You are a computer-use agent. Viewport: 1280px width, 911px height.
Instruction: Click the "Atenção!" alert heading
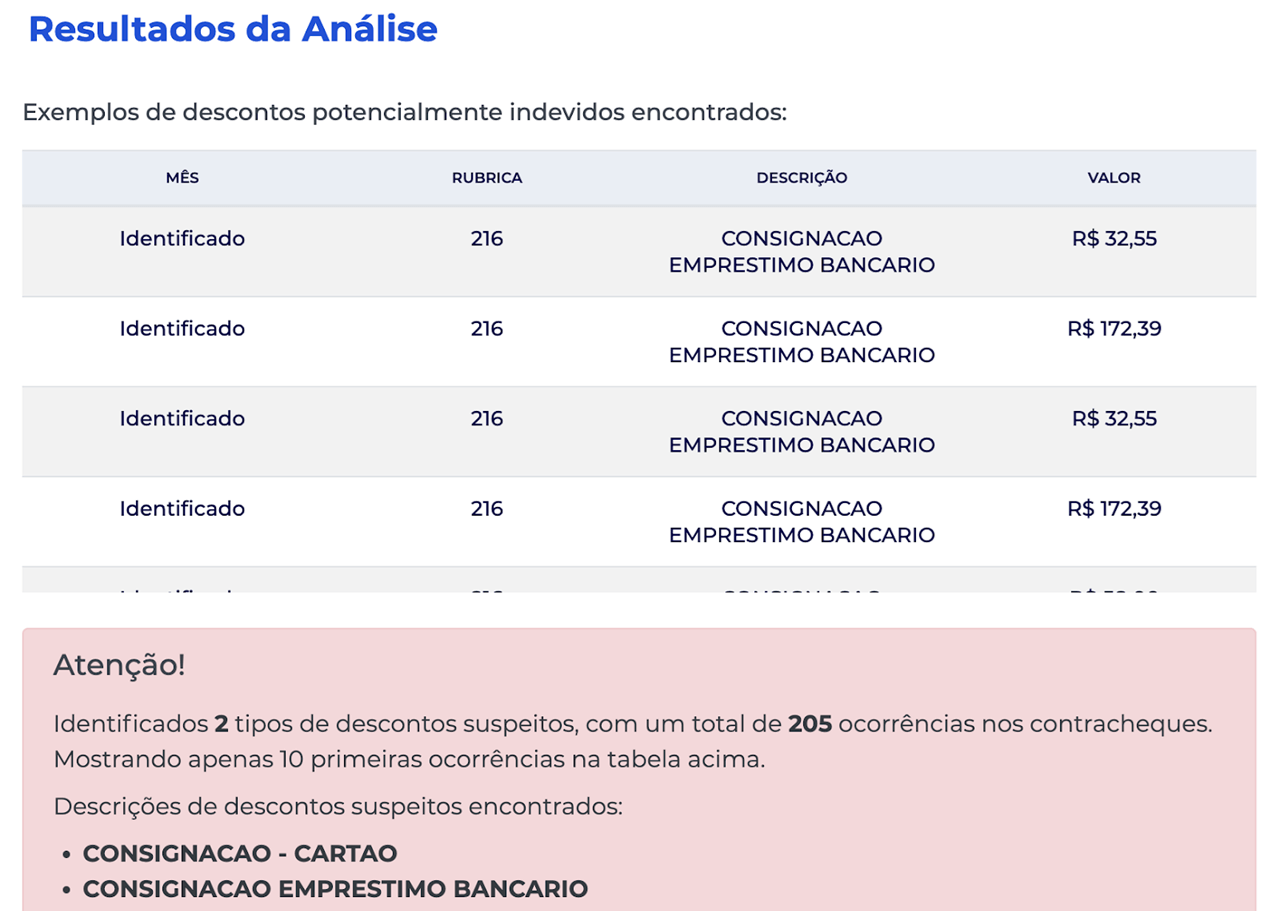coord(119,665)
